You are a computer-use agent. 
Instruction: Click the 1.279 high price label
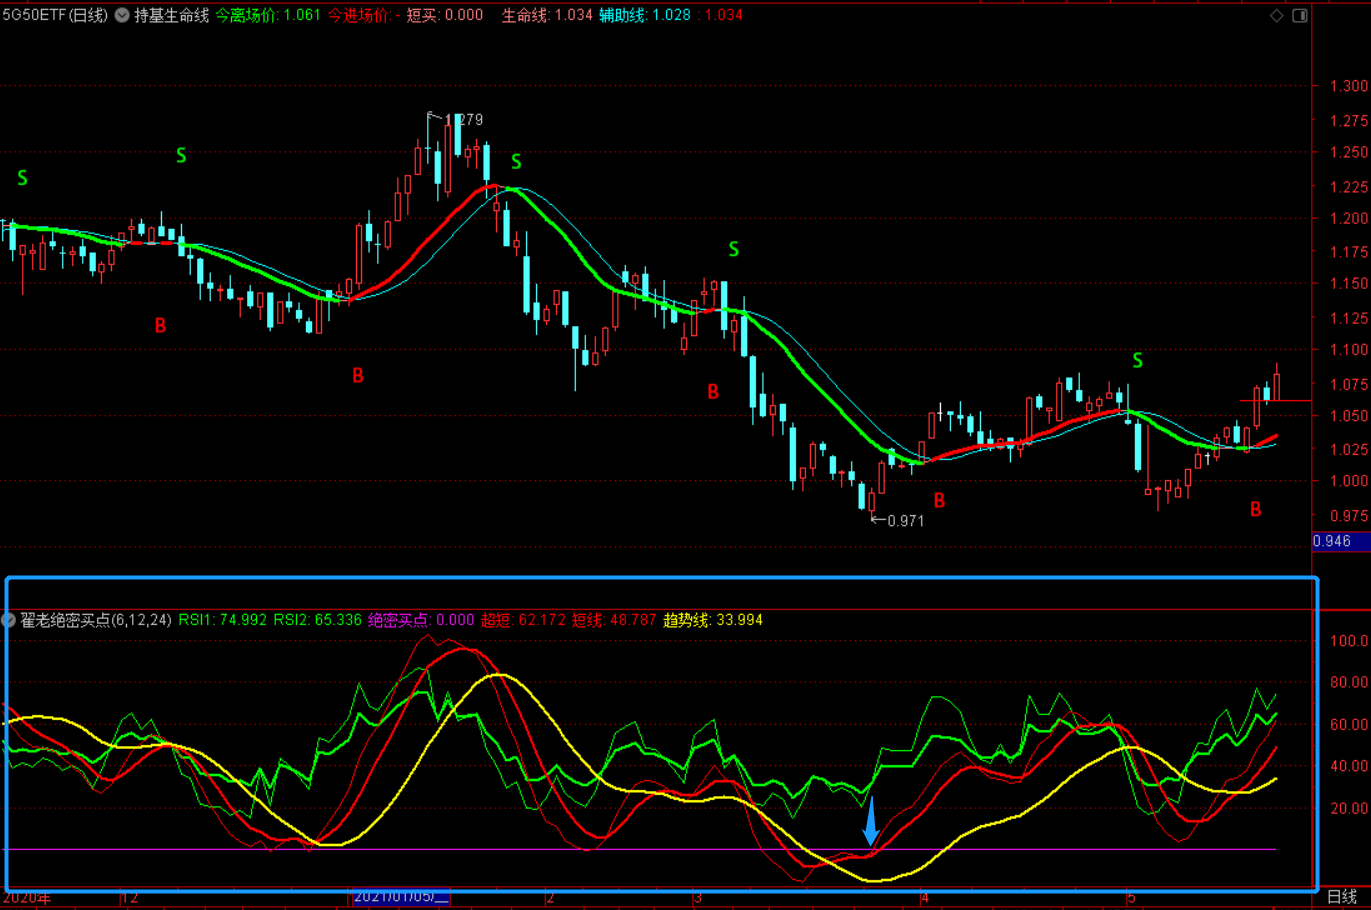coord(464,120)
